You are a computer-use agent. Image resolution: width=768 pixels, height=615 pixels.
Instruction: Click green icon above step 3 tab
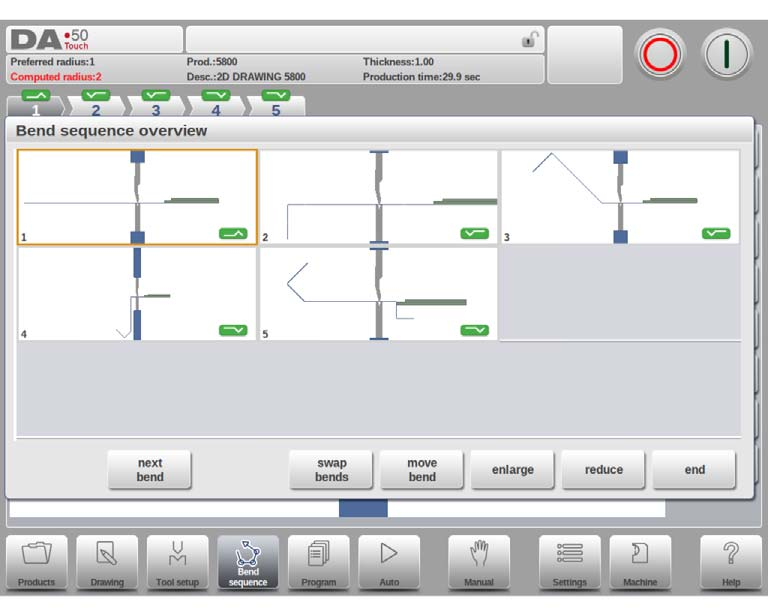(156, 95)
